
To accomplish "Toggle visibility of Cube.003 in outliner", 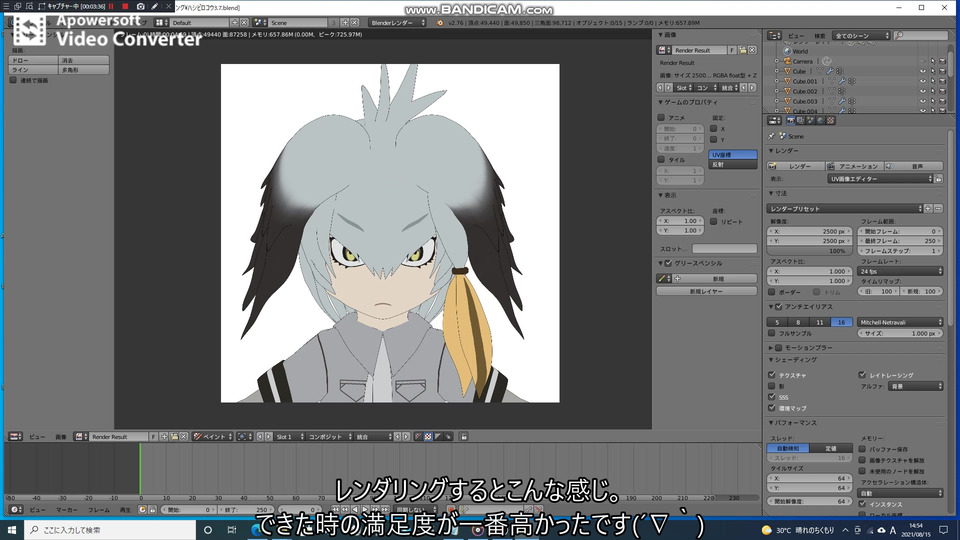I will pos(923,101).
